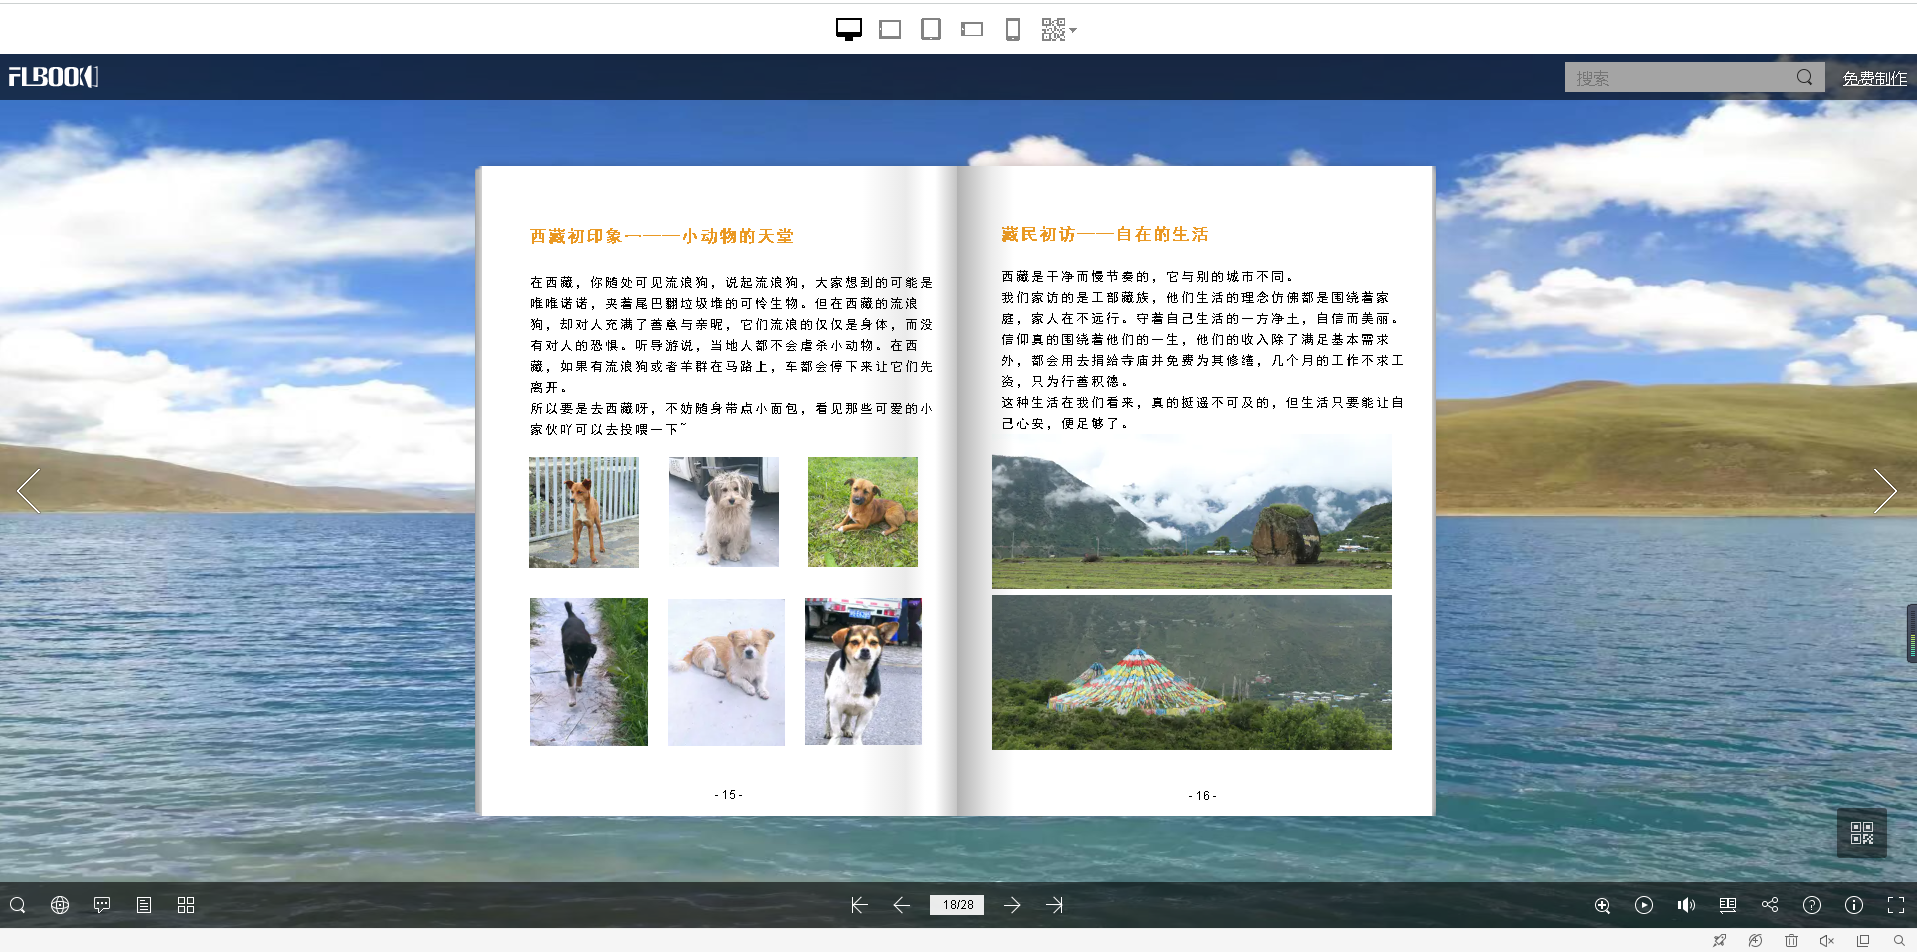
Task: Click the FLBOOK logo
Action: pos(53,77)
